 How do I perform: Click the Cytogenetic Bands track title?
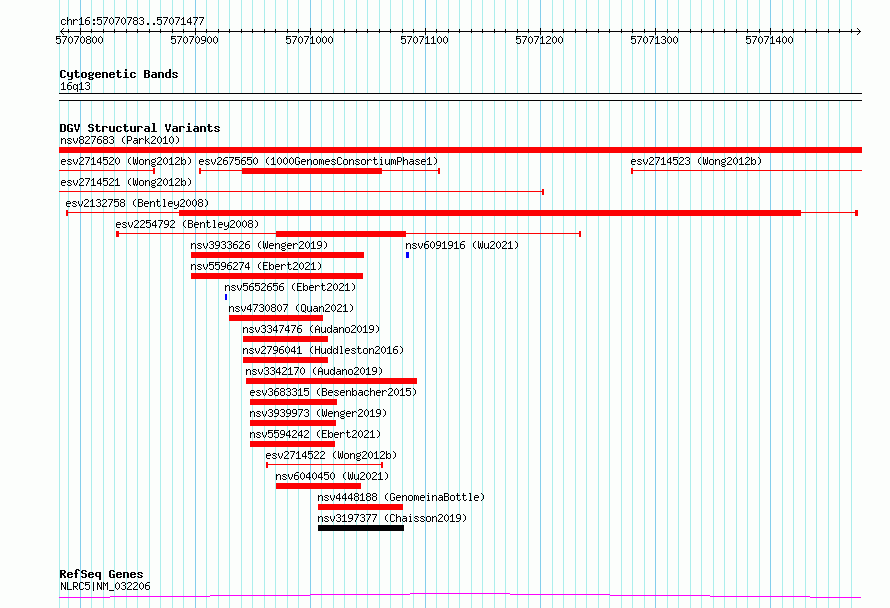(x=119, y=74)
